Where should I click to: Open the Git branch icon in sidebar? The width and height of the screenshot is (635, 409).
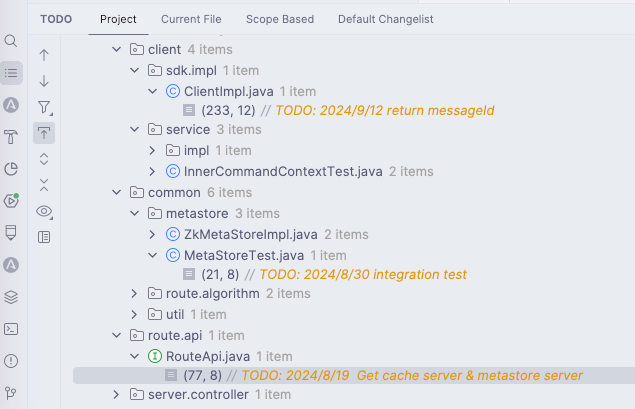(12, 392)
